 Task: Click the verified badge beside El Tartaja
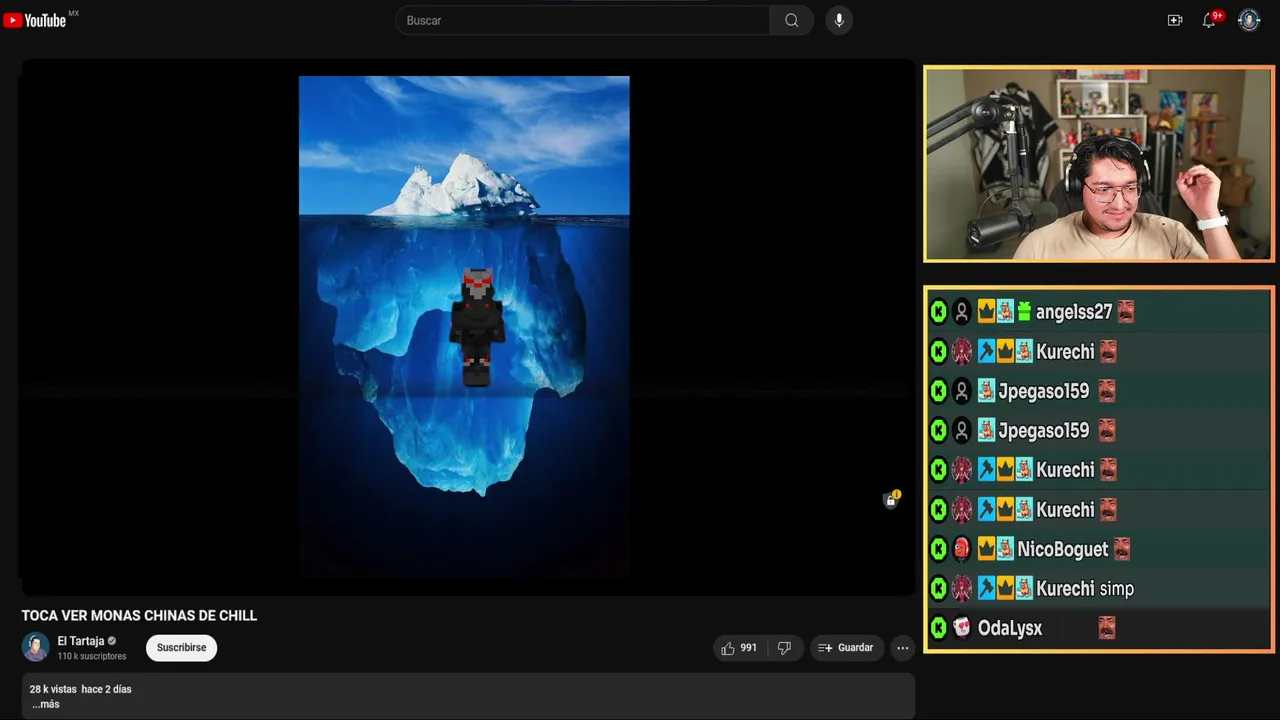pos(112,641)
